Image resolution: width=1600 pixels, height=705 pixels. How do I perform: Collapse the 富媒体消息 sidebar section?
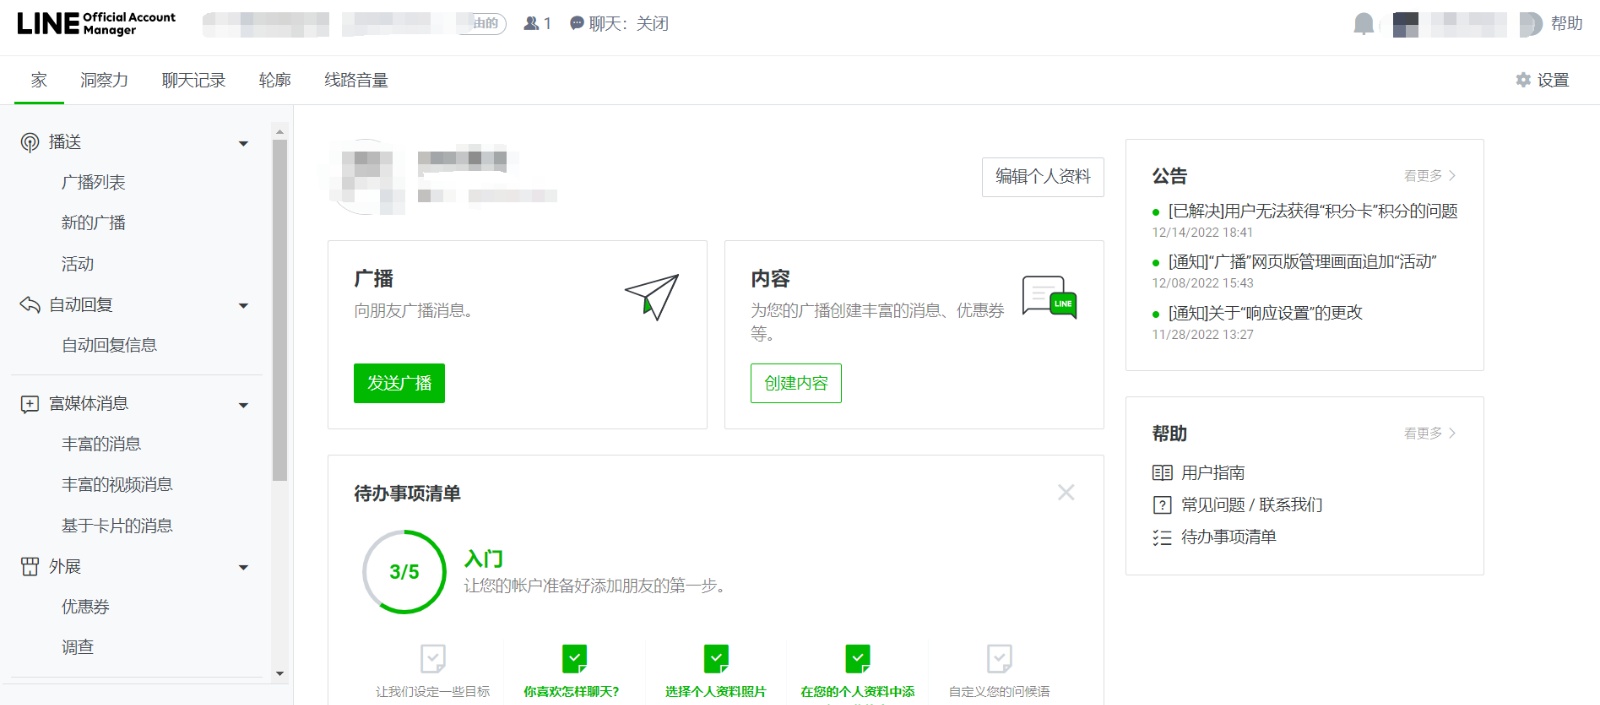[243, 404]
